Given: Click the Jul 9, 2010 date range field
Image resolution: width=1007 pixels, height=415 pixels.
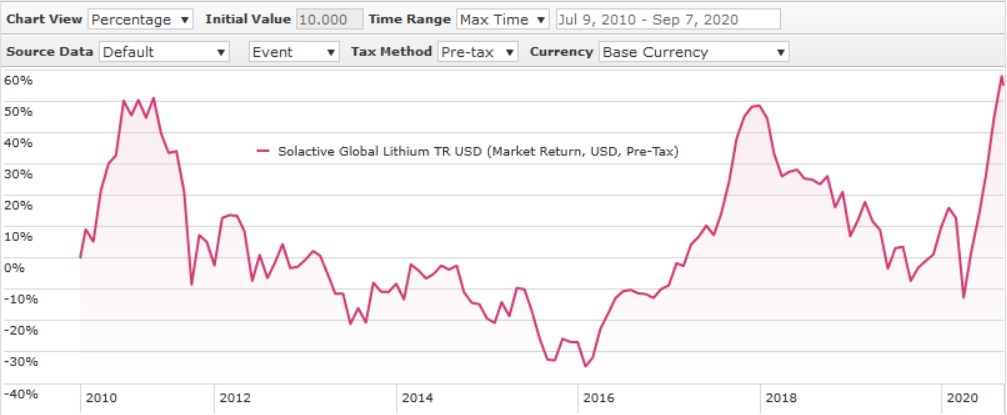Looking at the screenshot, I should [x=668, y=19].
